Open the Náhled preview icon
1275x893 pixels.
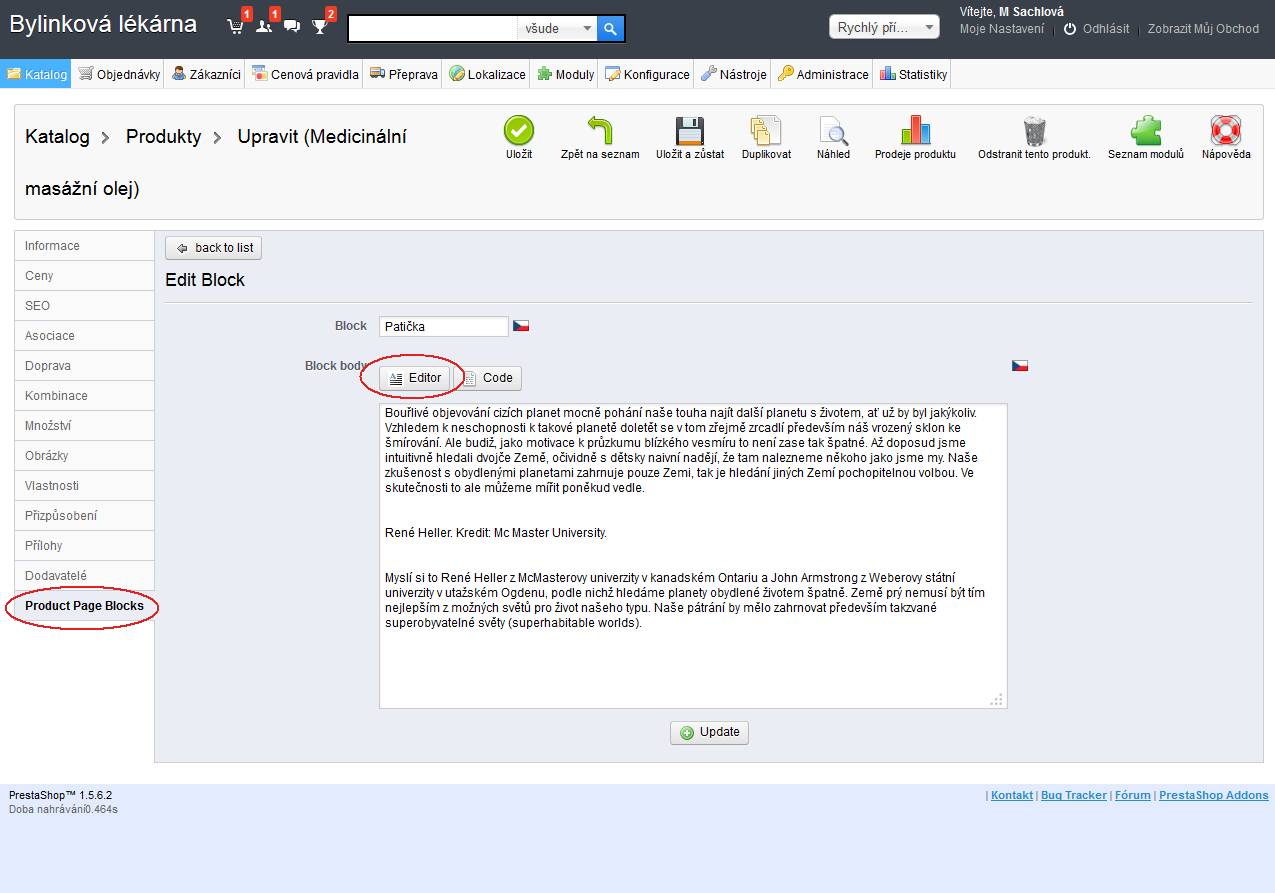[x=833, y=130]
